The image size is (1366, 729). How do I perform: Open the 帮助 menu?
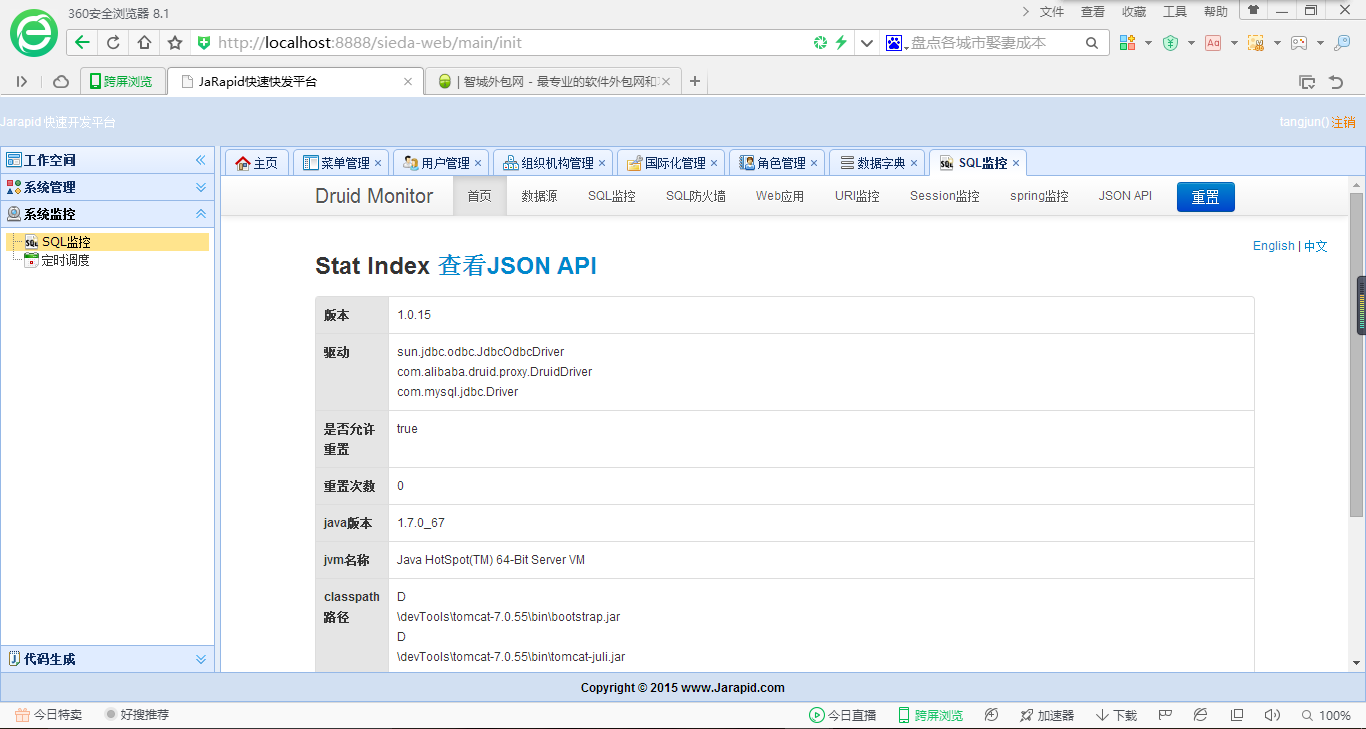pyautogui.click(x=1216, y=11)
